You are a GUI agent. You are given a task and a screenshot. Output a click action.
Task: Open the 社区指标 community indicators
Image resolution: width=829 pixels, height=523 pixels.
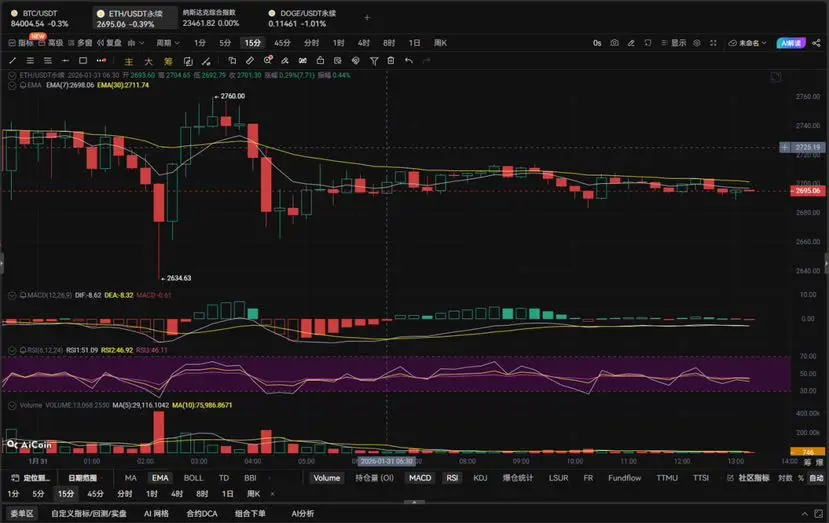(x=749, y=478)
